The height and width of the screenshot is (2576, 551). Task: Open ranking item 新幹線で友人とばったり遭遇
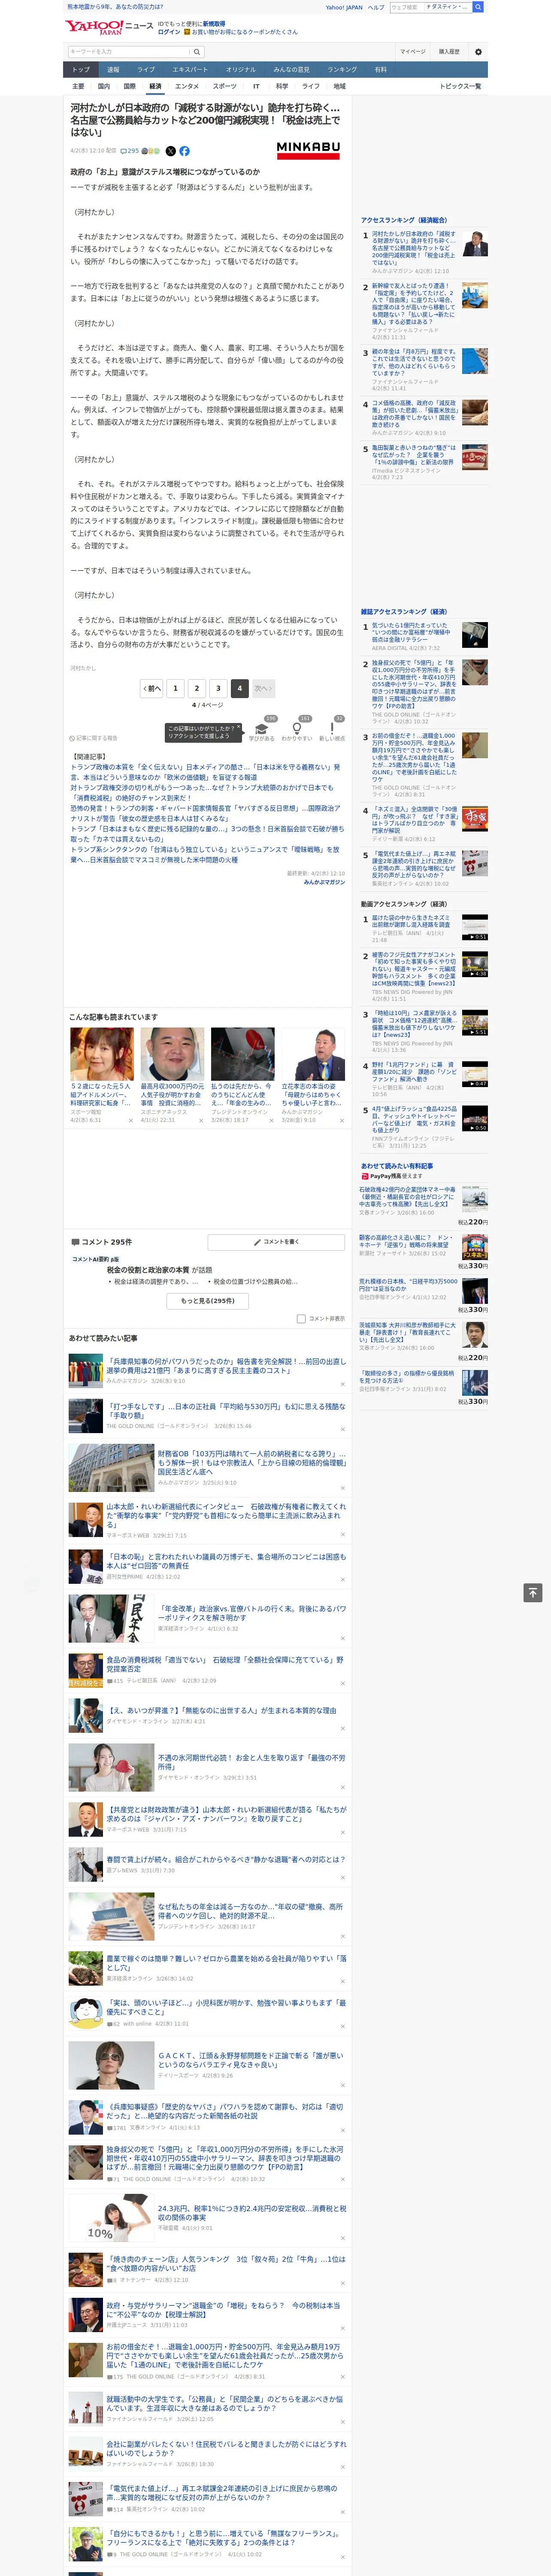coord(414,303)
